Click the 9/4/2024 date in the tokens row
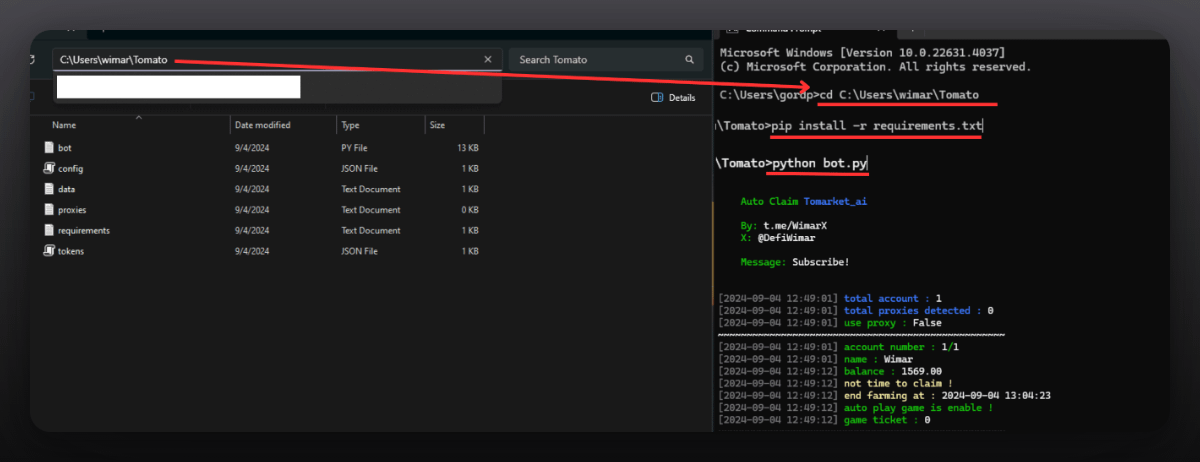The width and height of the screenshot is (1200, 462). pos(252,251)
